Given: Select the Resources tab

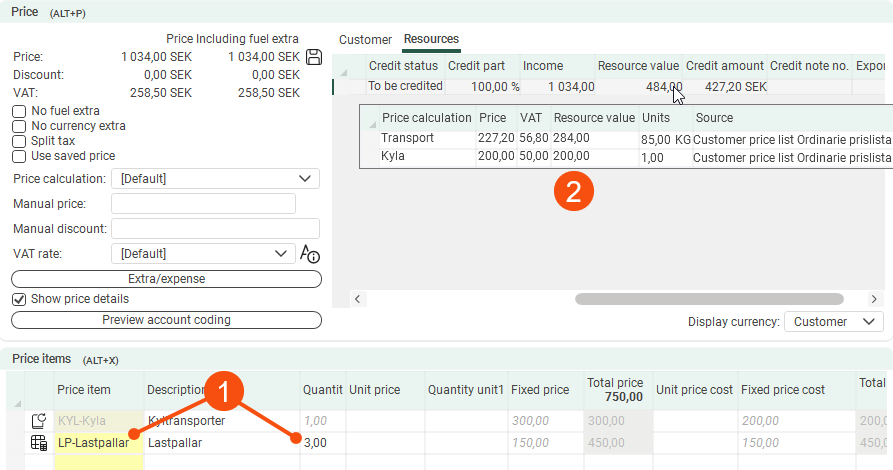Looking at the screenshot, I should click(x=431, y=40).
